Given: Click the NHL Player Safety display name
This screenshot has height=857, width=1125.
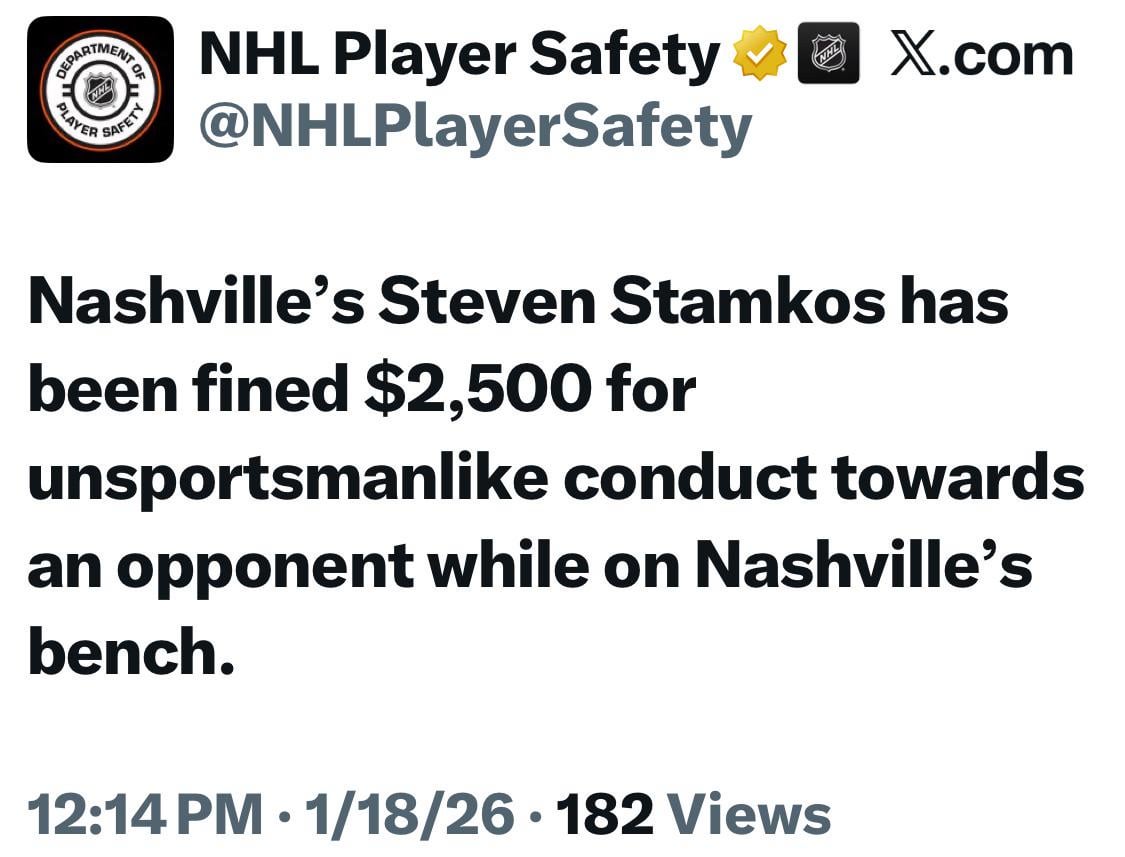Looking at the screenshot, I should [459, 53].
